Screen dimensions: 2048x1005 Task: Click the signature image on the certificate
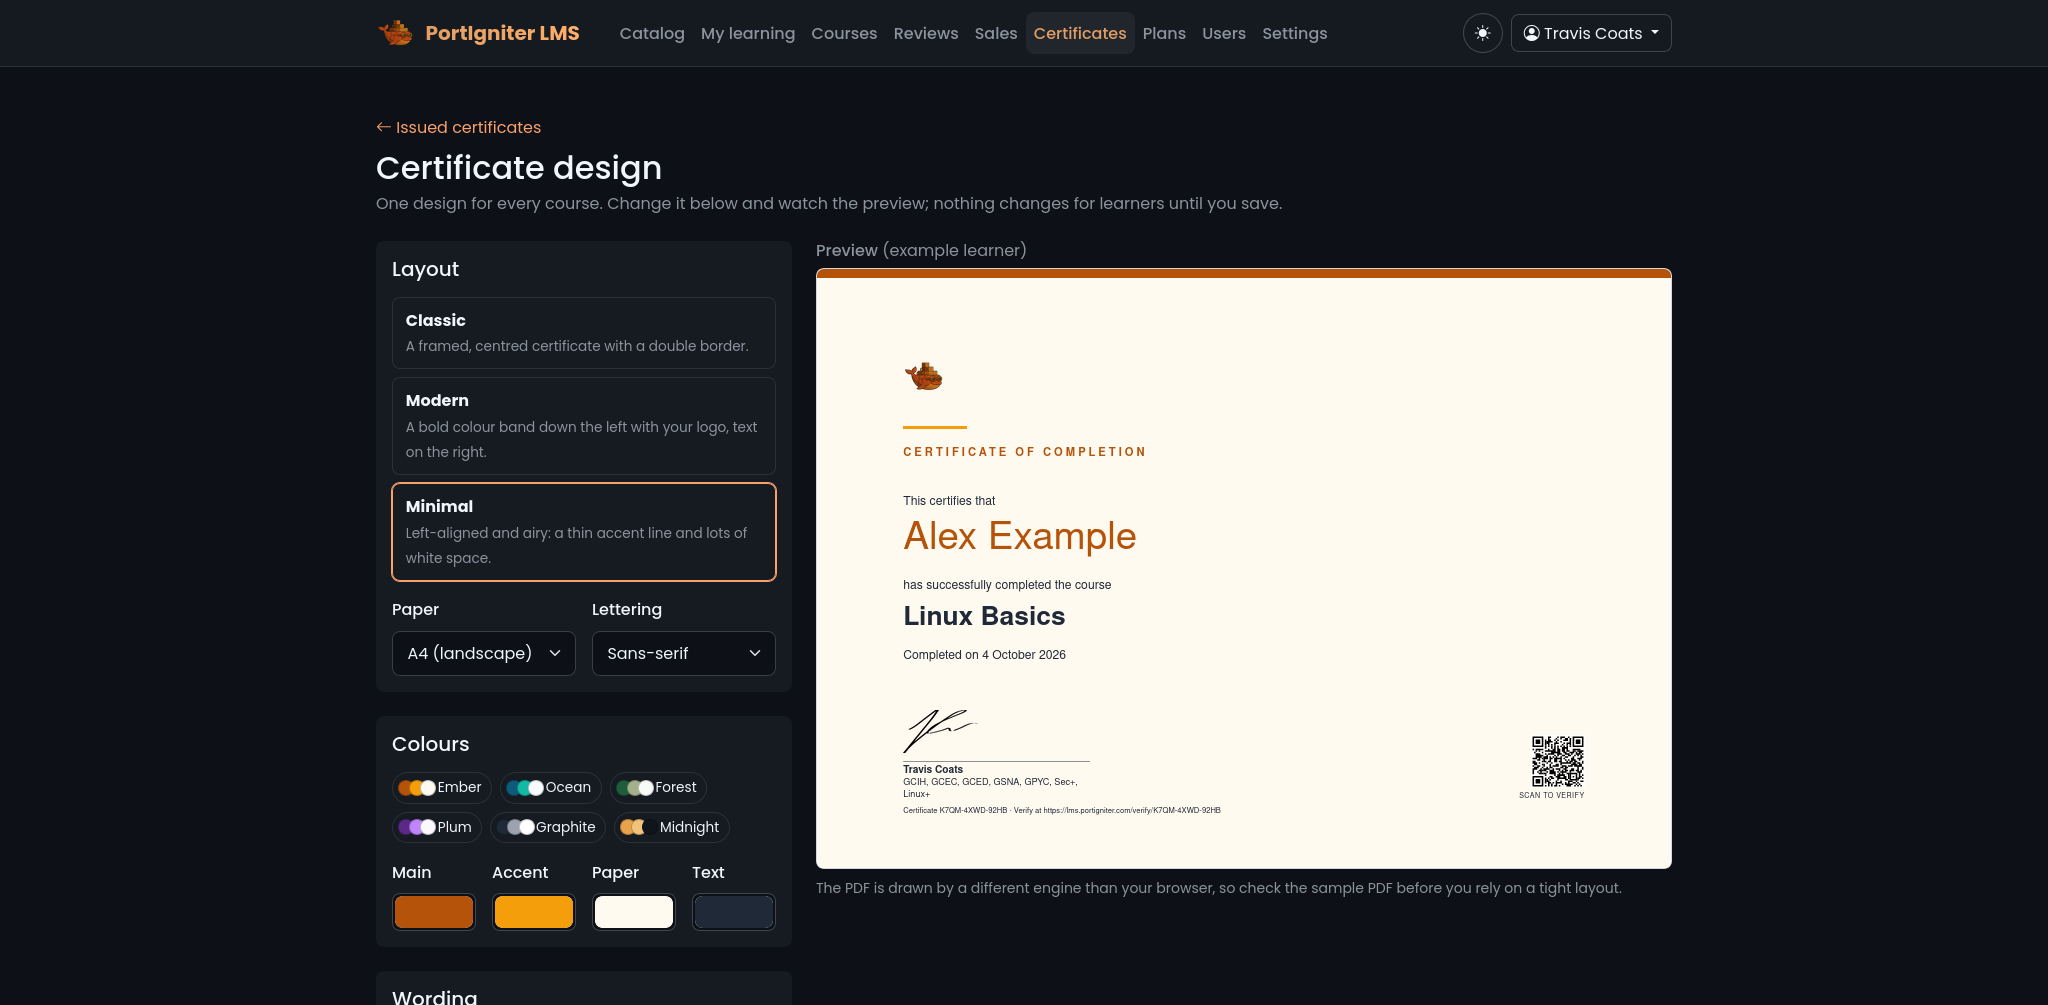940,731
